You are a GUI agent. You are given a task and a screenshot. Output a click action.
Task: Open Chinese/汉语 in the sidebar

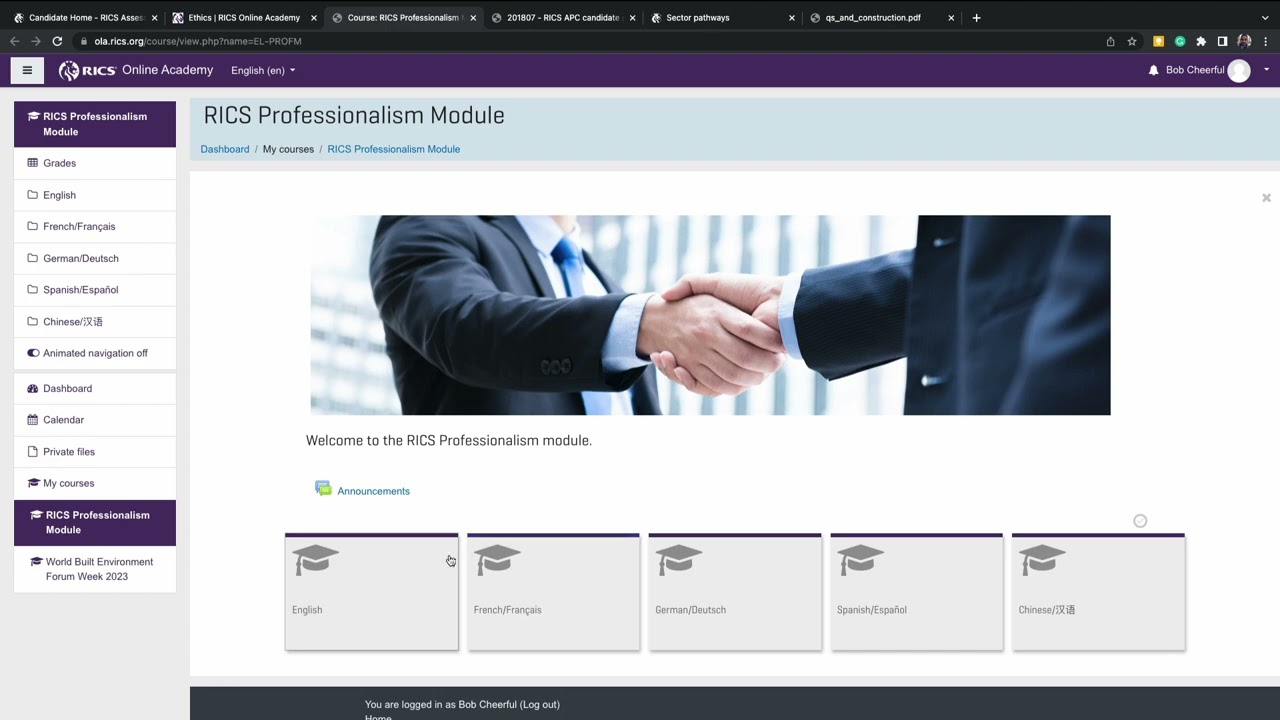tap(95, 321)
